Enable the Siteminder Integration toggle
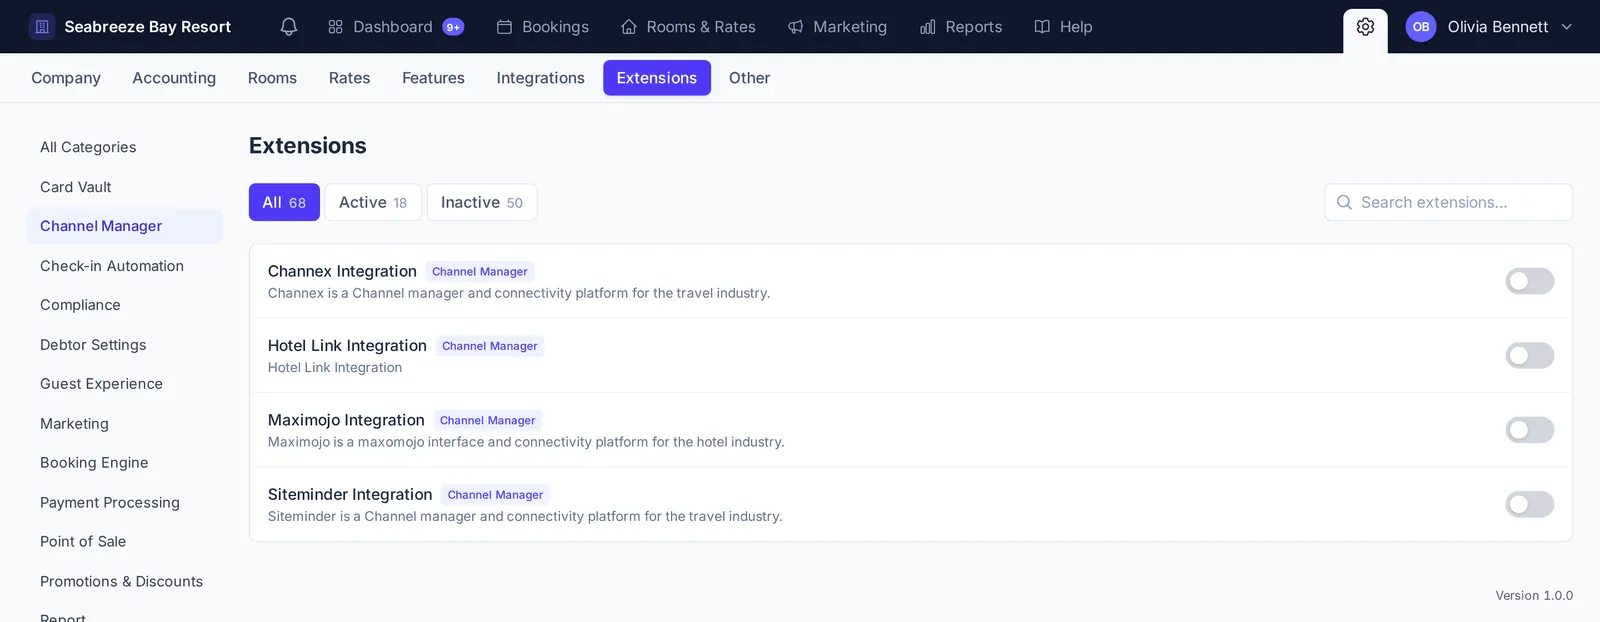Screen dimensions: 1600x622 pyautogui.click(x=1530, y=504)
